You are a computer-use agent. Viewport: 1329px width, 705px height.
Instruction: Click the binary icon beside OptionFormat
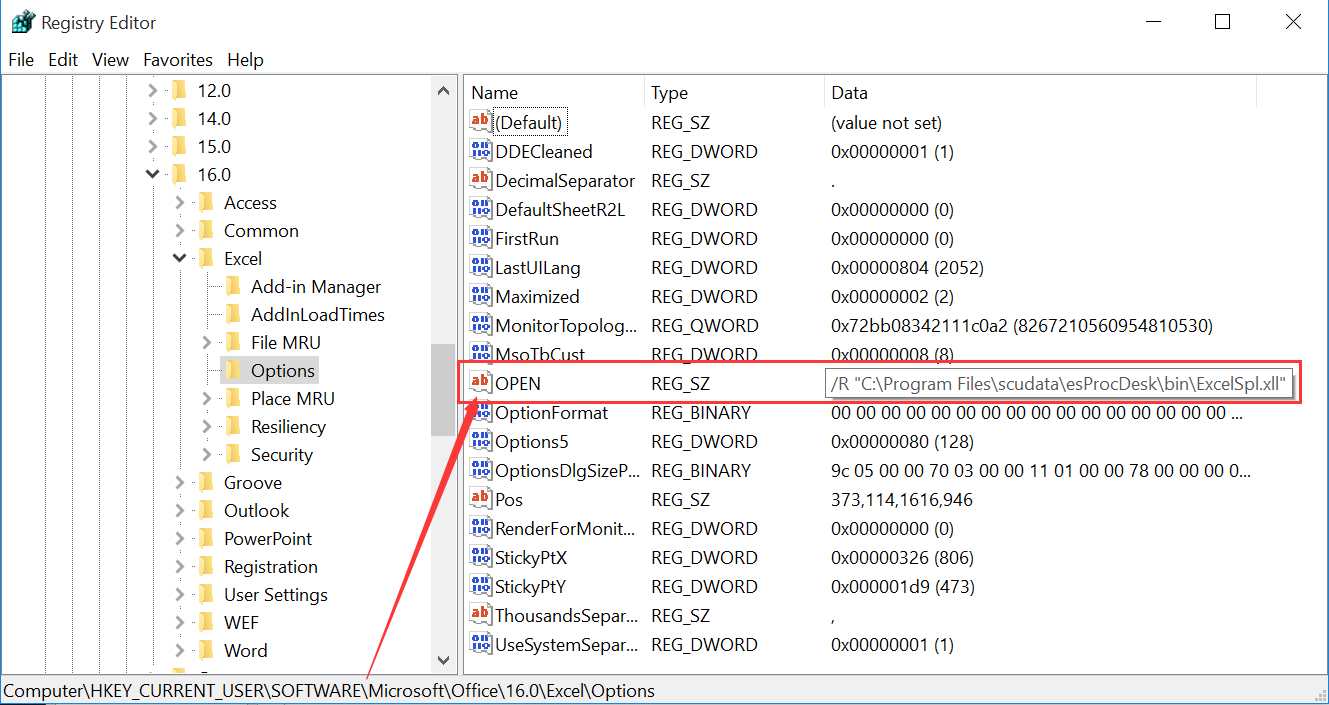[481, 413]
